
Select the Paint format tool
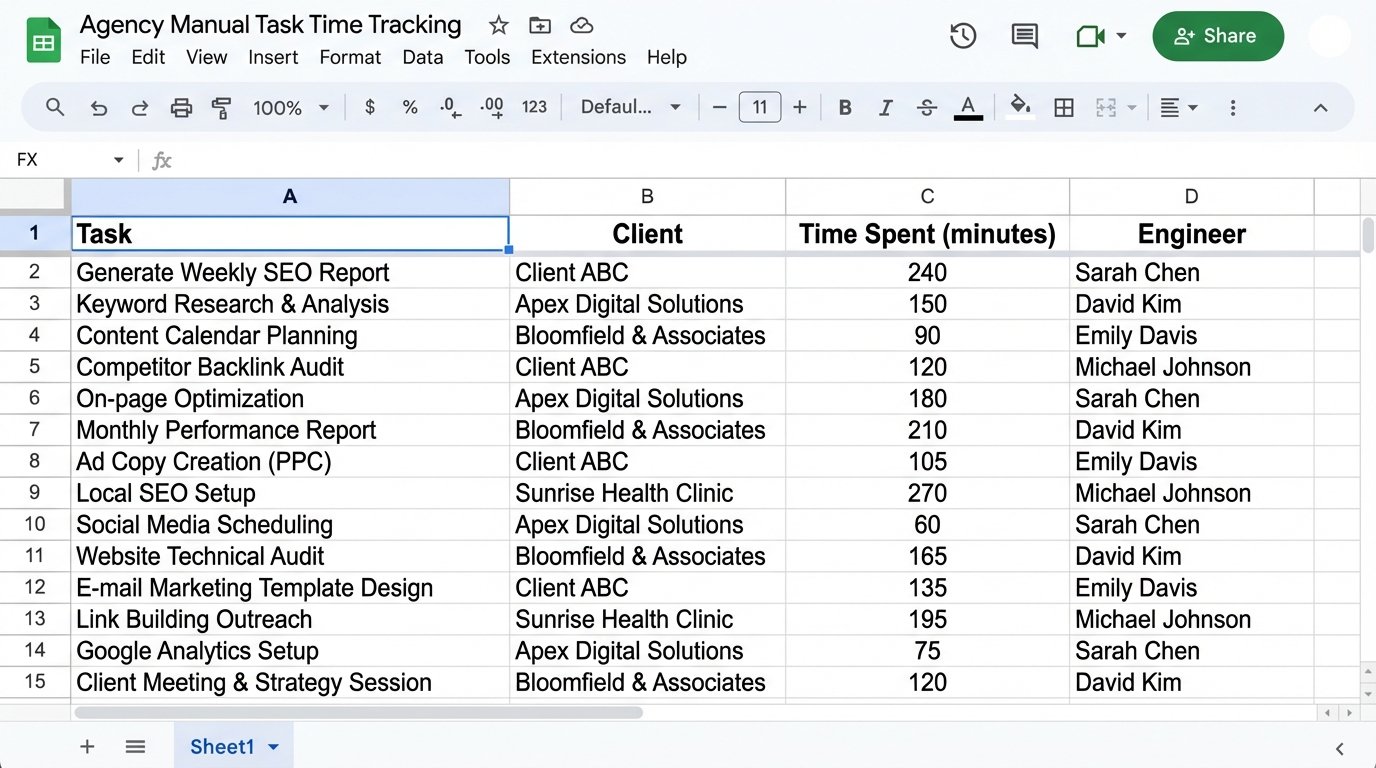[221, 107]
